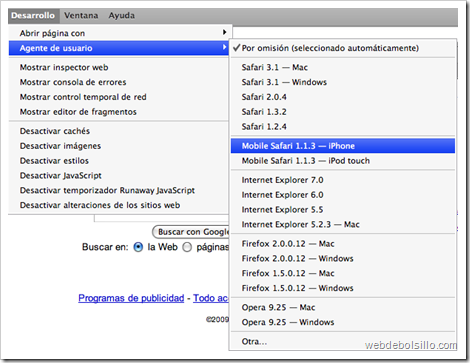470x363 pixels.
Task: Open the Desarrollo menu
Action: tap(33, 16)
